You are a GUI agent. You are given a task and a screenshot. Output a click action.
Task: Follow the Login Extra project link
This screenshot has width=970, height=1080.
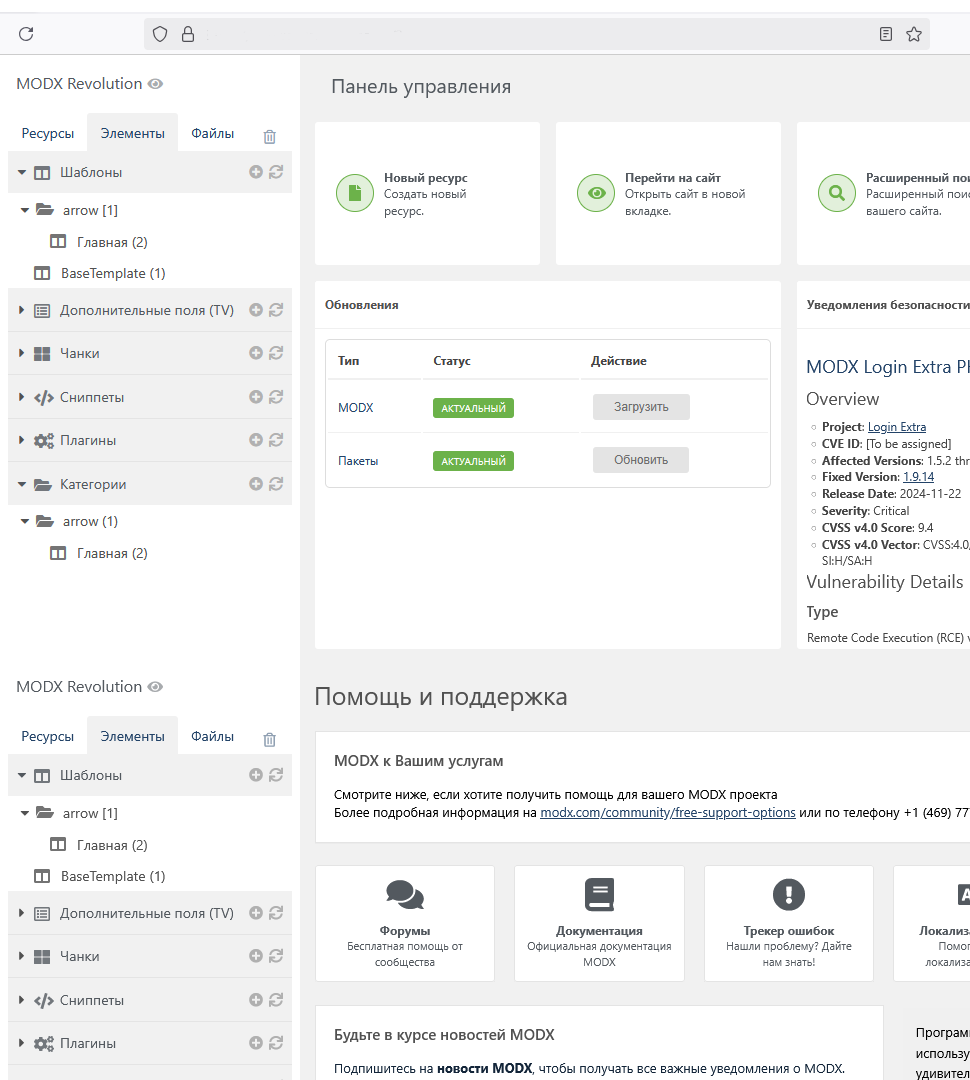[897, 427]
